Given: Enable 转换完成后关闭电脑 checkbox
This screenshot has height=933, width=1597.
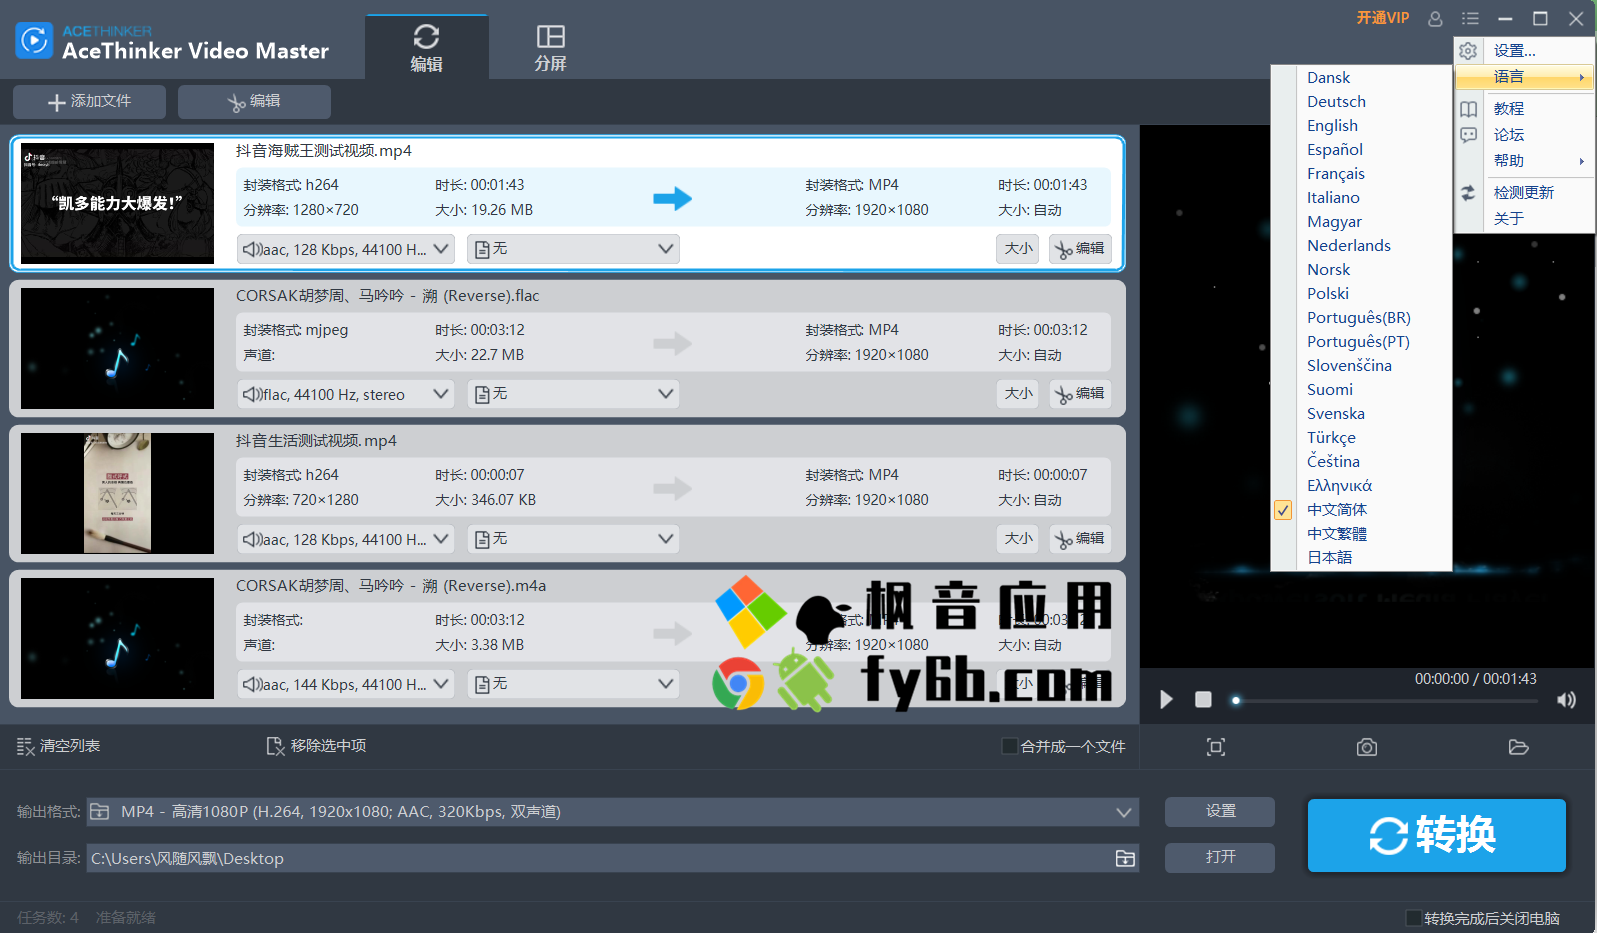Looking at the screenshot, I should 1414,918.
